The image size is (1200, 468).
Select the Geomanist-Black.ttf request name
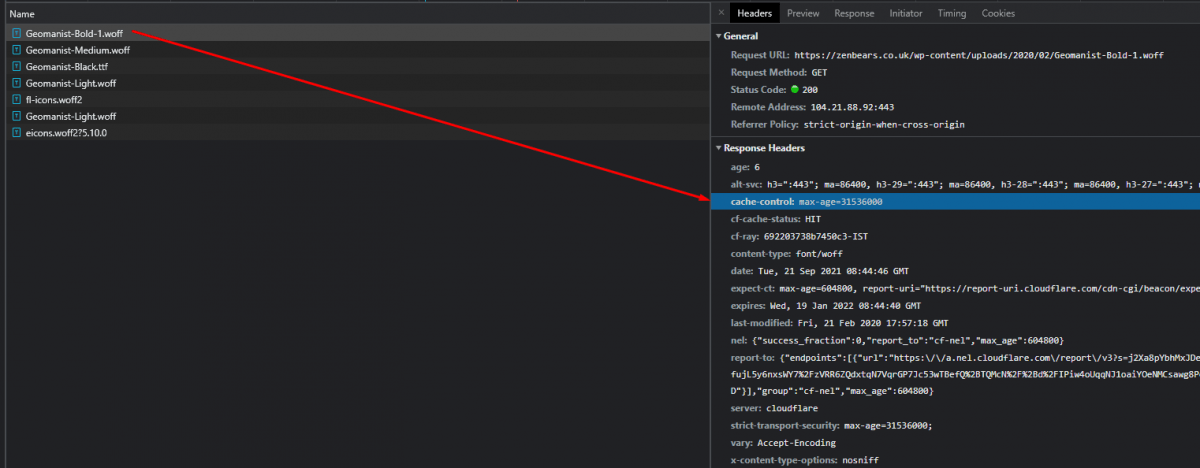click(x=67, y=66)
